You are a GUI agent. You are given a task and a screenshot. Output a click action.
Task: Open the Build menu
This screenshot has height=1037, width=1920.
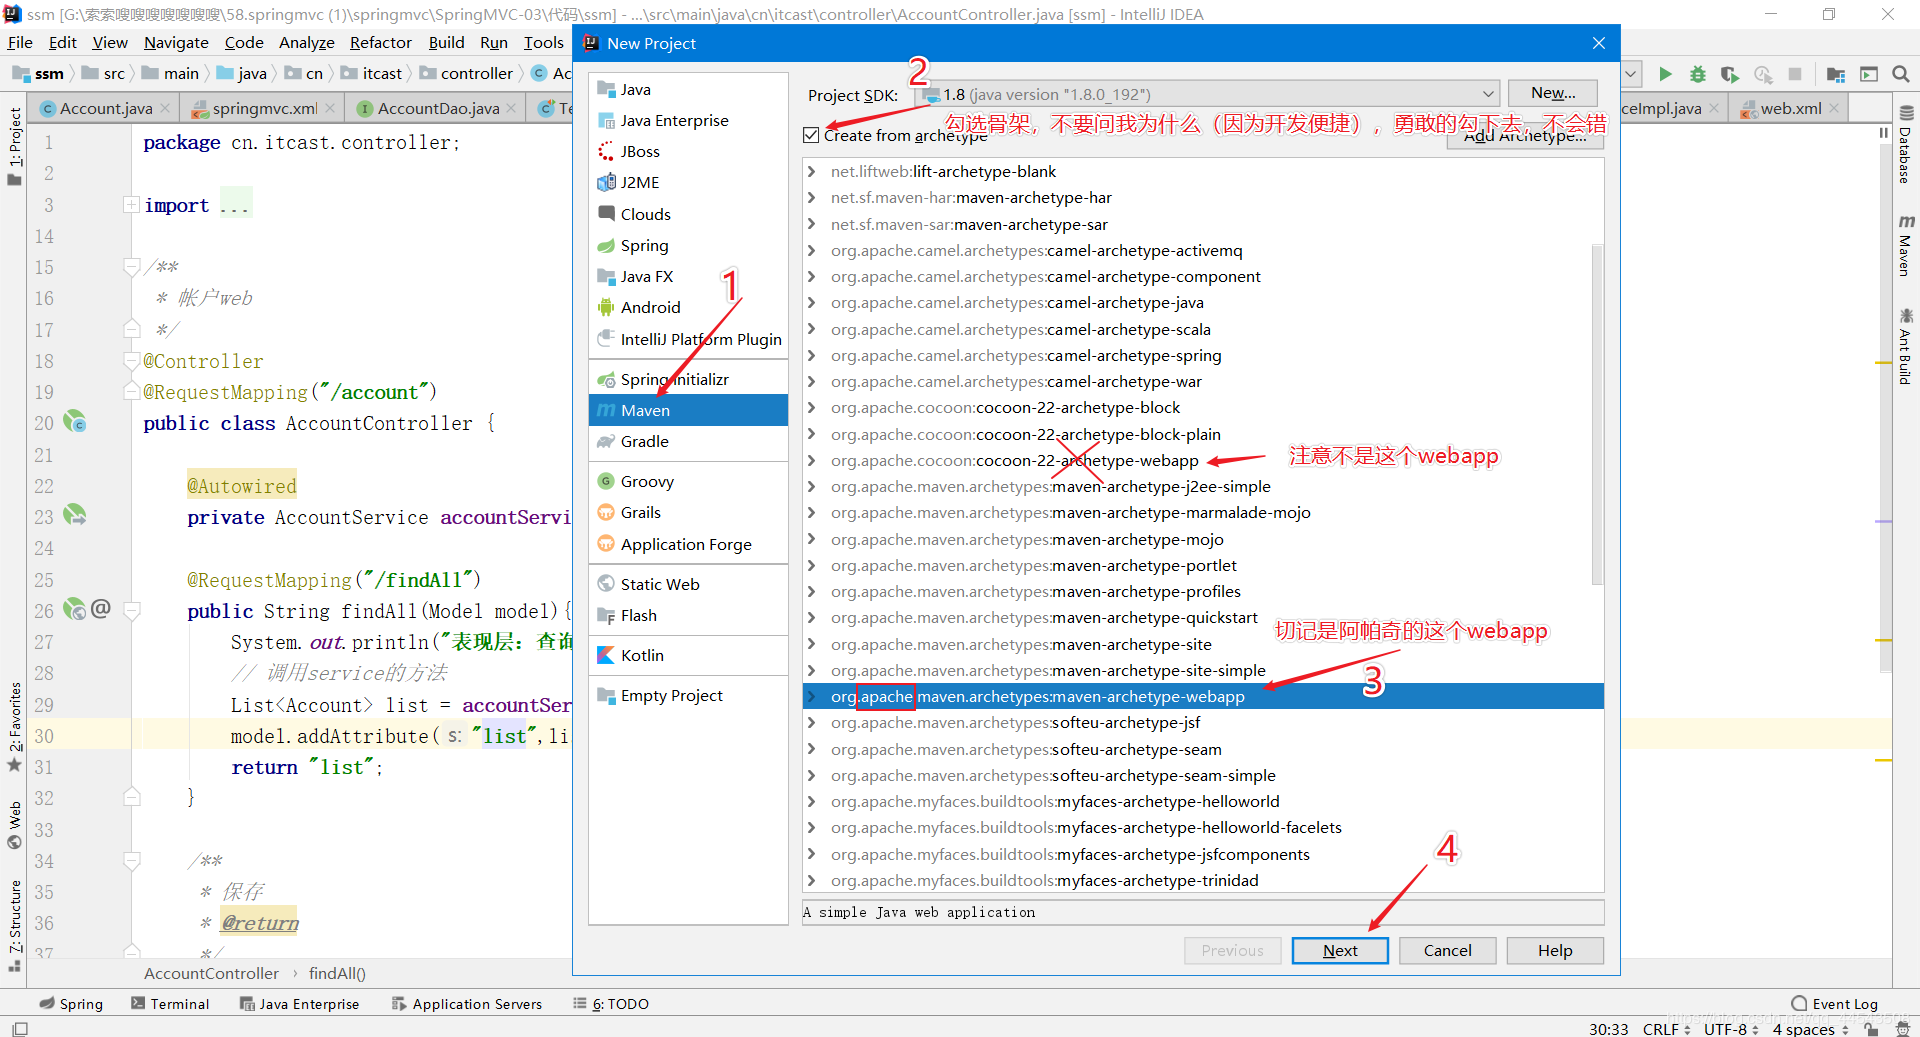(446, 42)
